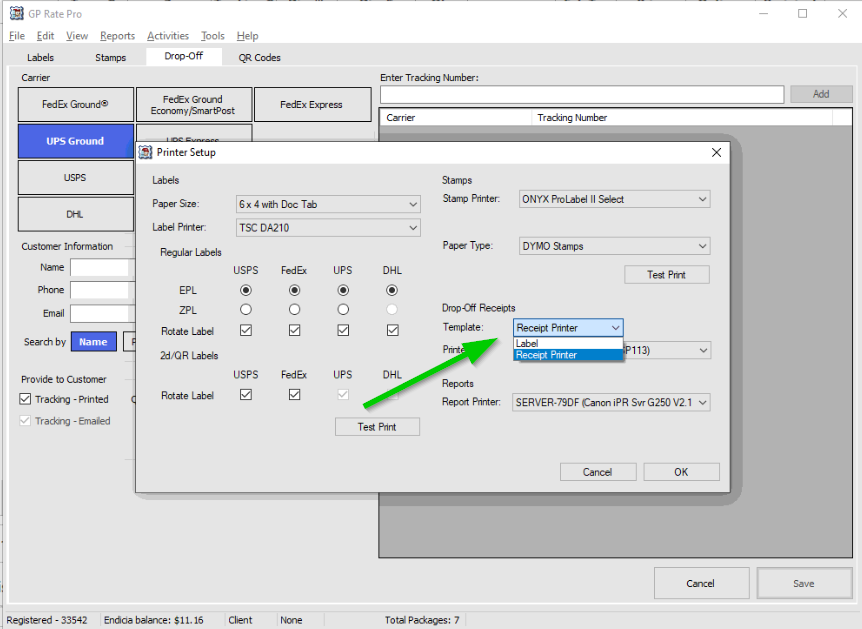The image size is (862, 629).
Task: Open the View menu
Action: [77, 36]
